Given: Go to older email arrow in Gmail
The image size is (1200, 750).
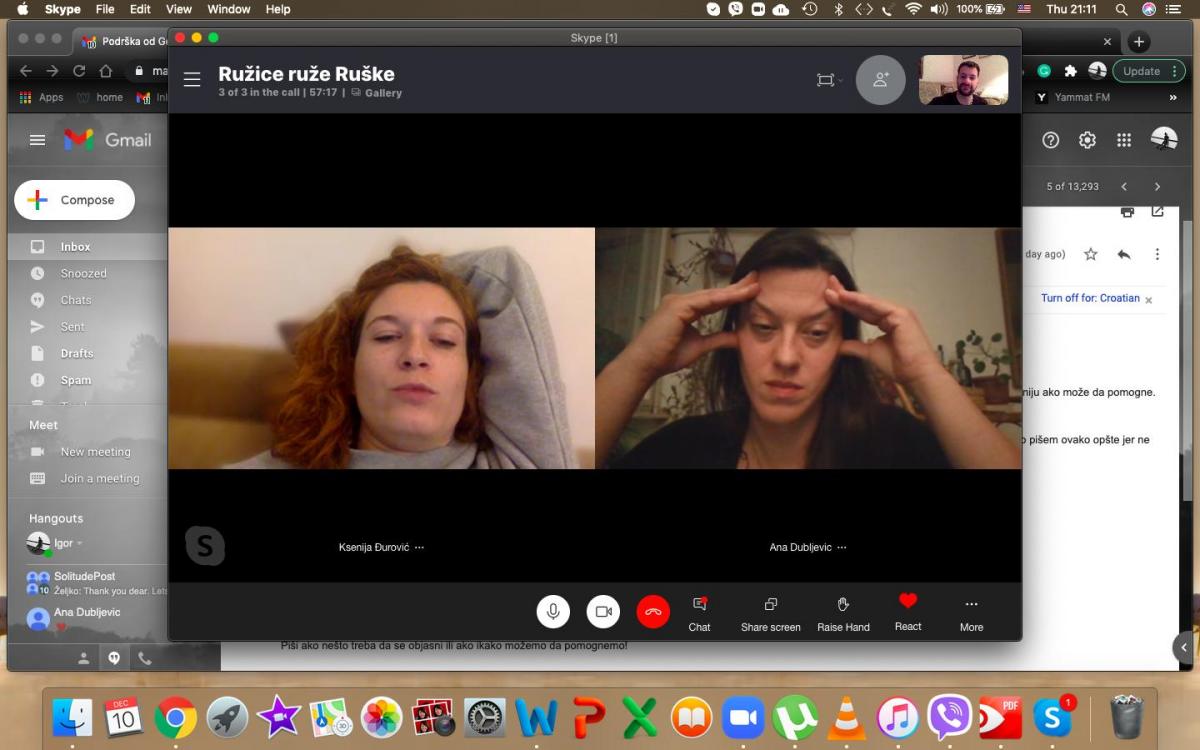Looking at the screenshot, I should pyautogui.click(x=1157, y=187).
